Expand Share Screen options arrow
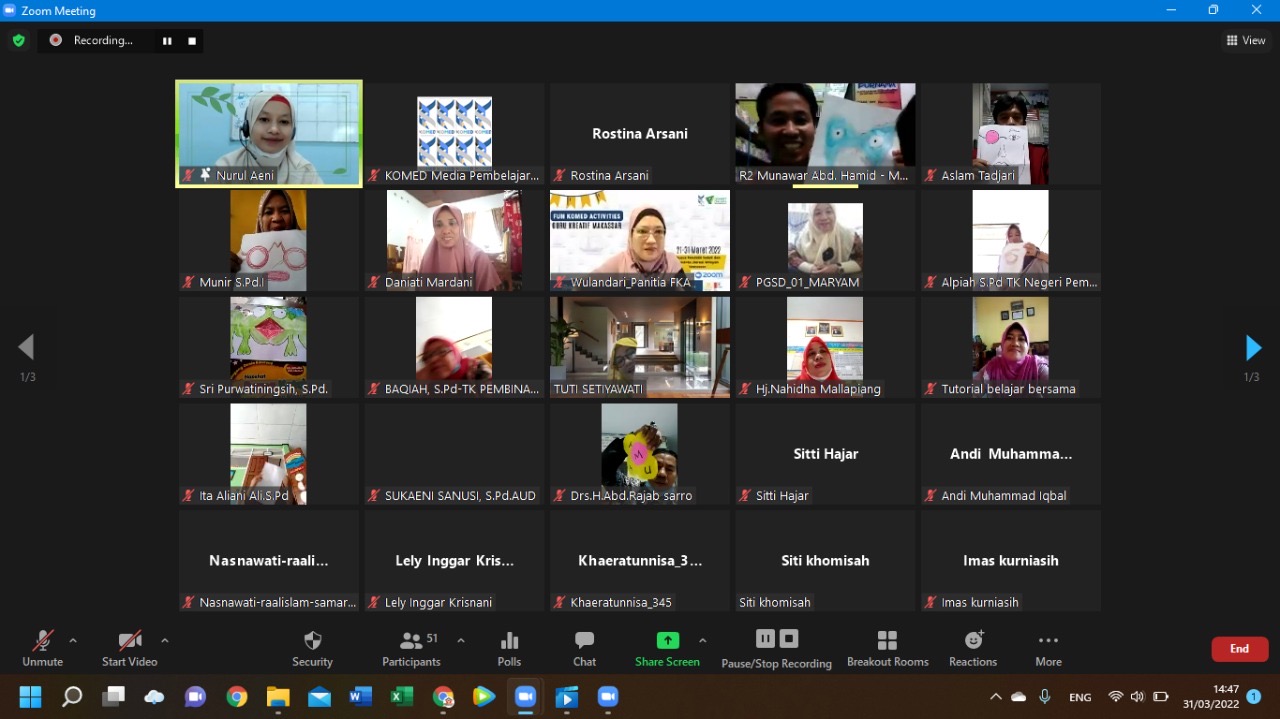1280x719 pixels. click(703, 640)
